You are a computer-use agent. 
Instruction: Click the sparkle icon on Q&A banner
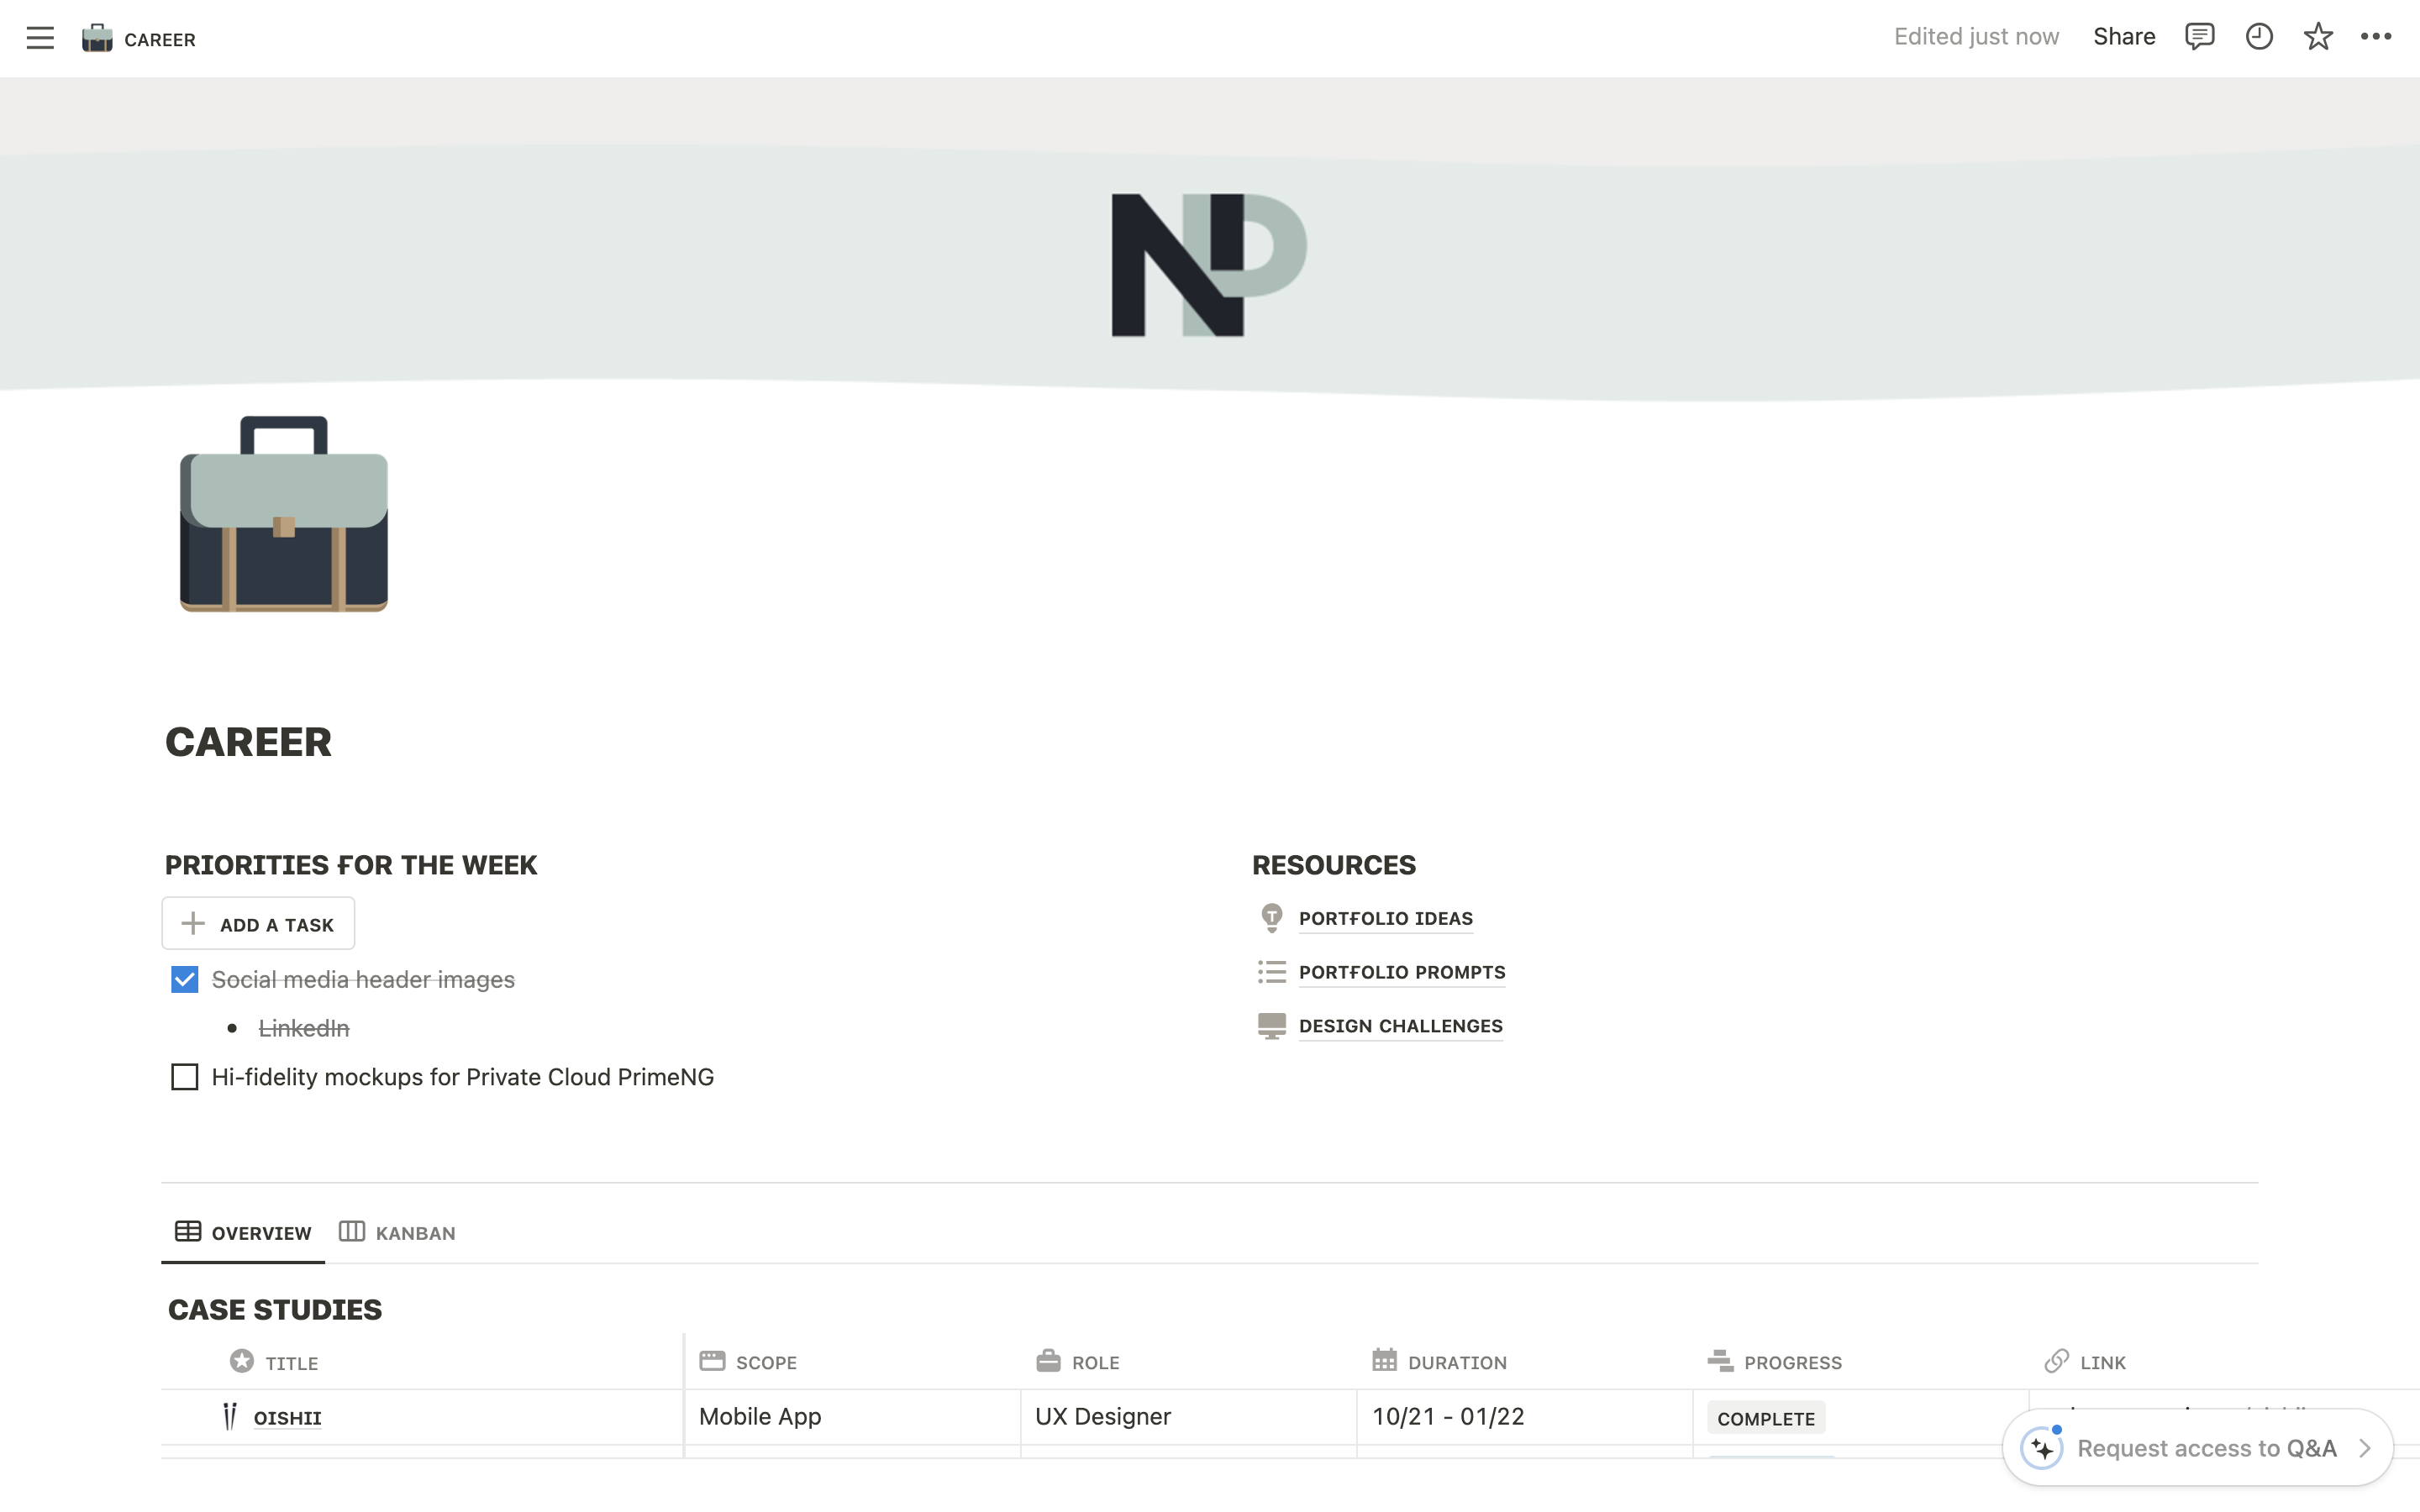2042,1448
